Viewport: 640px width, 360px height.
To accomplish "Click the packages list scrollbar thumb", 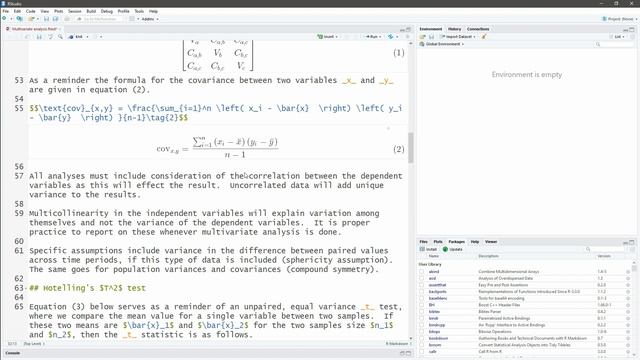I will pos(634,268).
